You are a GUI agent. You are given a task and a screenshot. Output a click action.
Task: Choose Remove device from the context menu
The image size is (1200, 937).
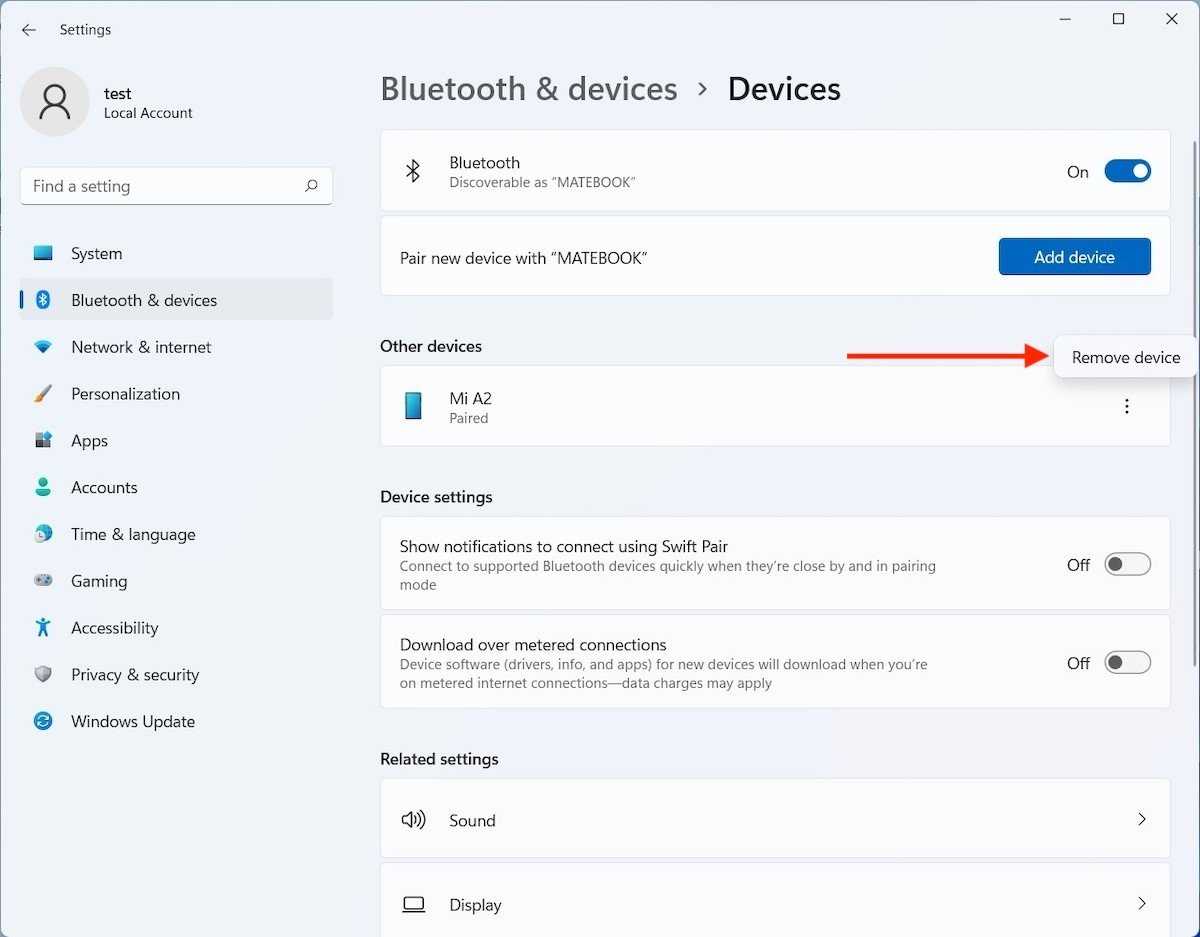click(x=1125, y=358)
